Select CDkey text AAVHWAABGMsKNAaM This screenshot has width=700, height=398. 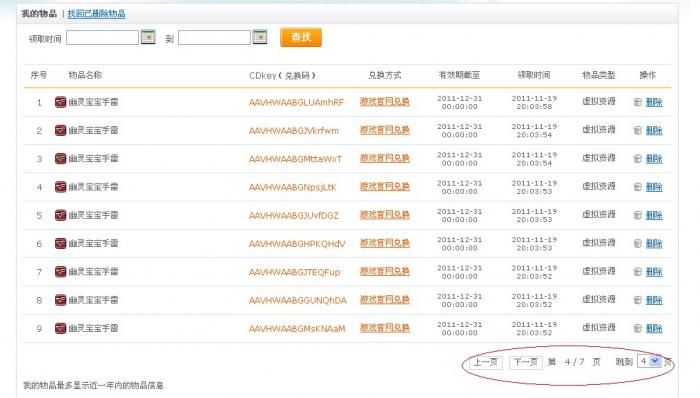pos(297,329)
